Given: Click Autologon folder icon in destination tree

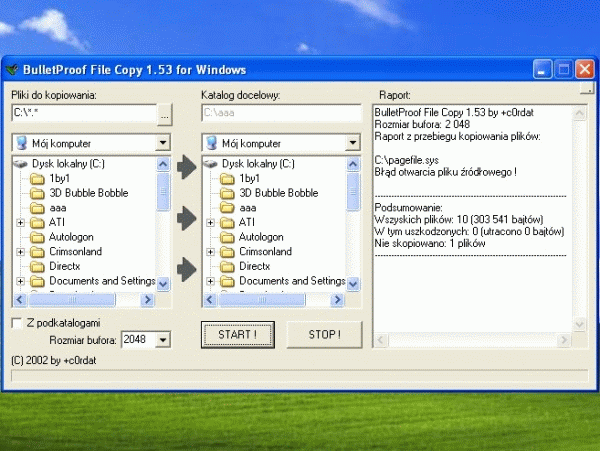Looking at the screenshot, I should (x=227, y=237).
